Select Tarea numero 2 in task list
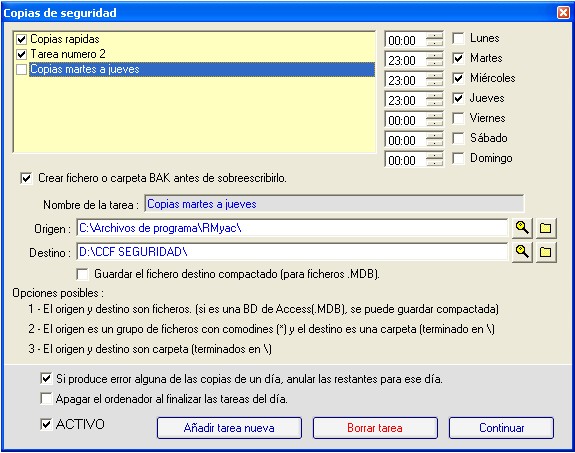 68,54
